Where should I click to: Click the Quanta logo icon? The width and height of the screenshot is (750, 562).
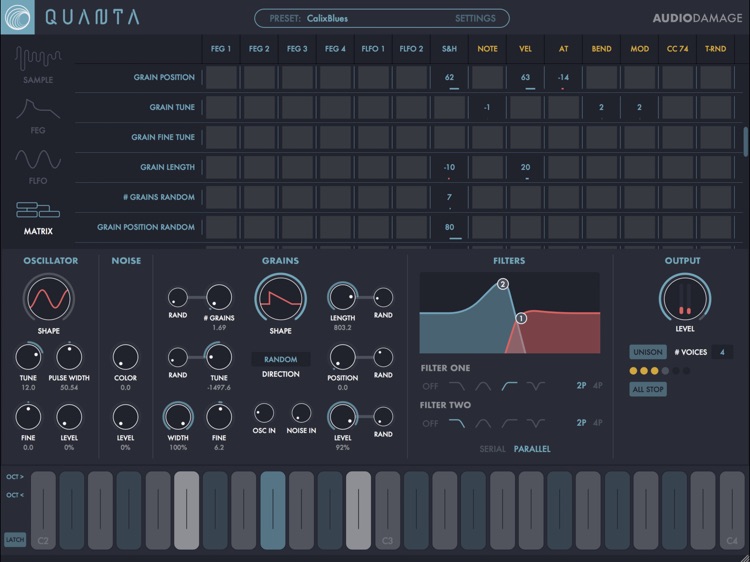click(x=18, y=17)
